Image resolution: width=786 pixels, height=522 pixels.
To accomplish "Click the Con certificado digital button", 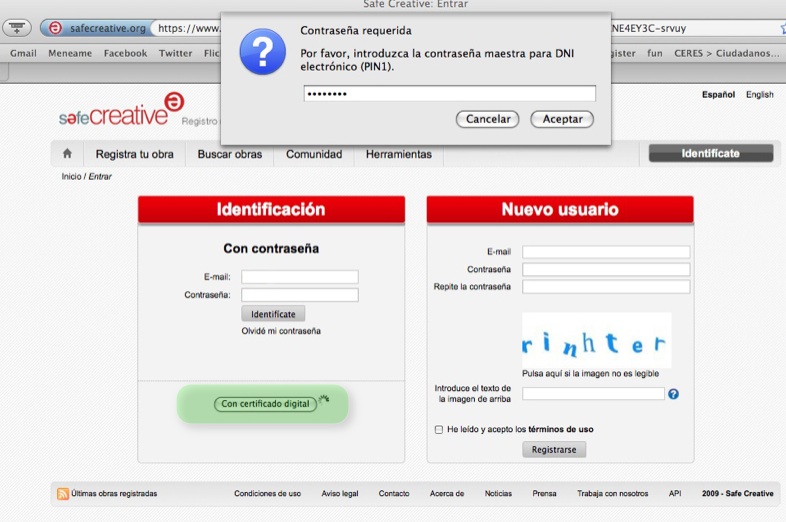I will click(x=264, y=404).
